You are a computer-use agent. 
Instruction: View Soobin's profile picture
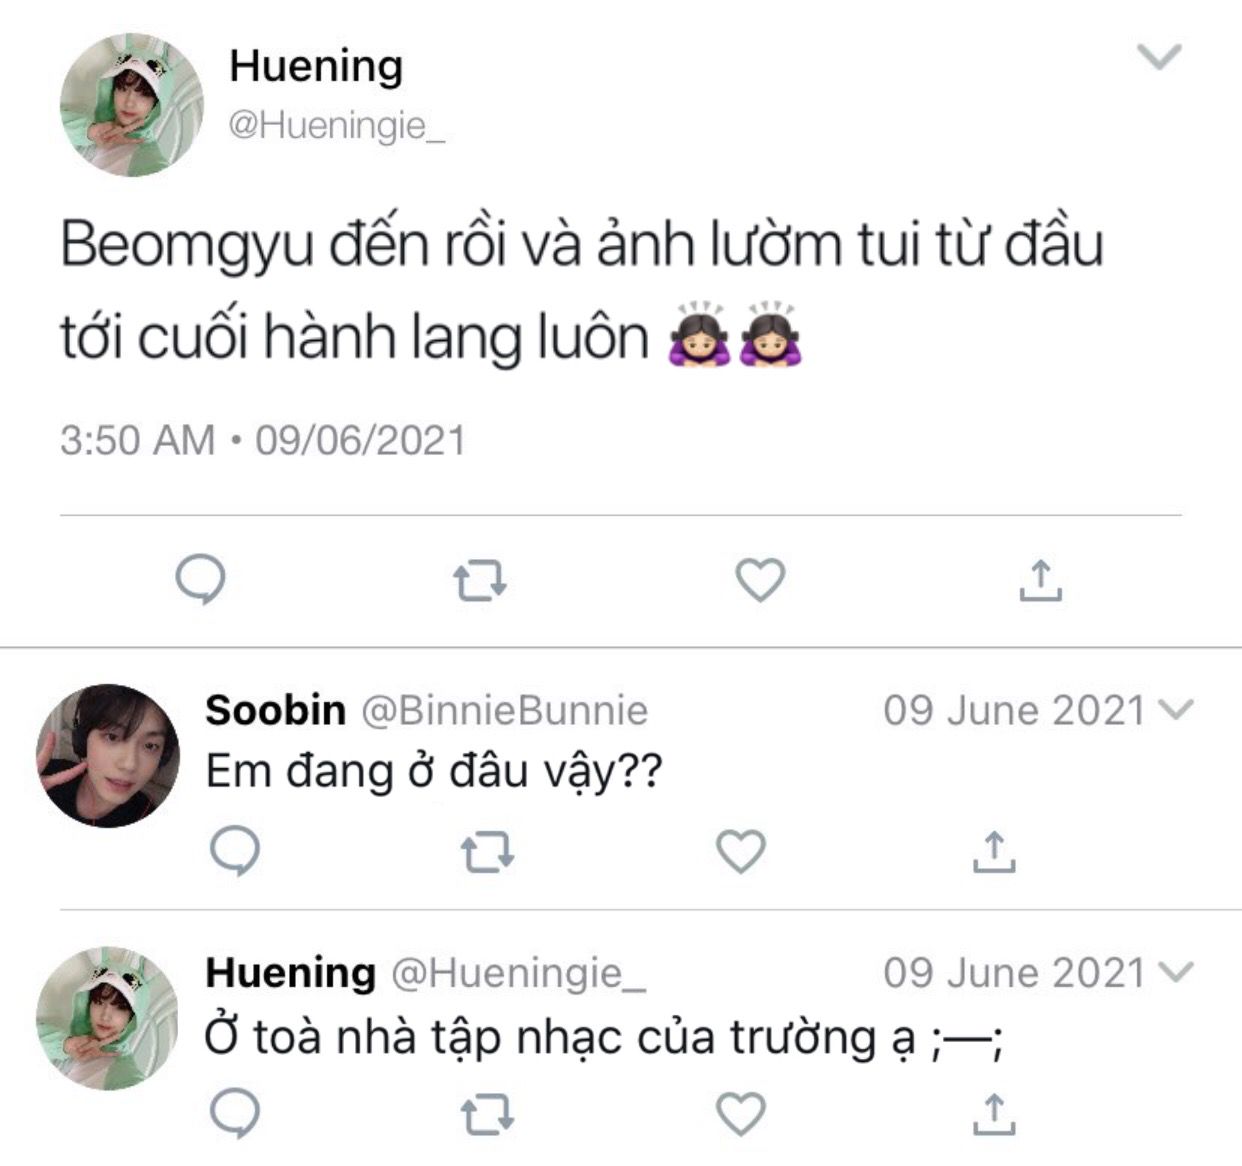(x=108, y=756)
